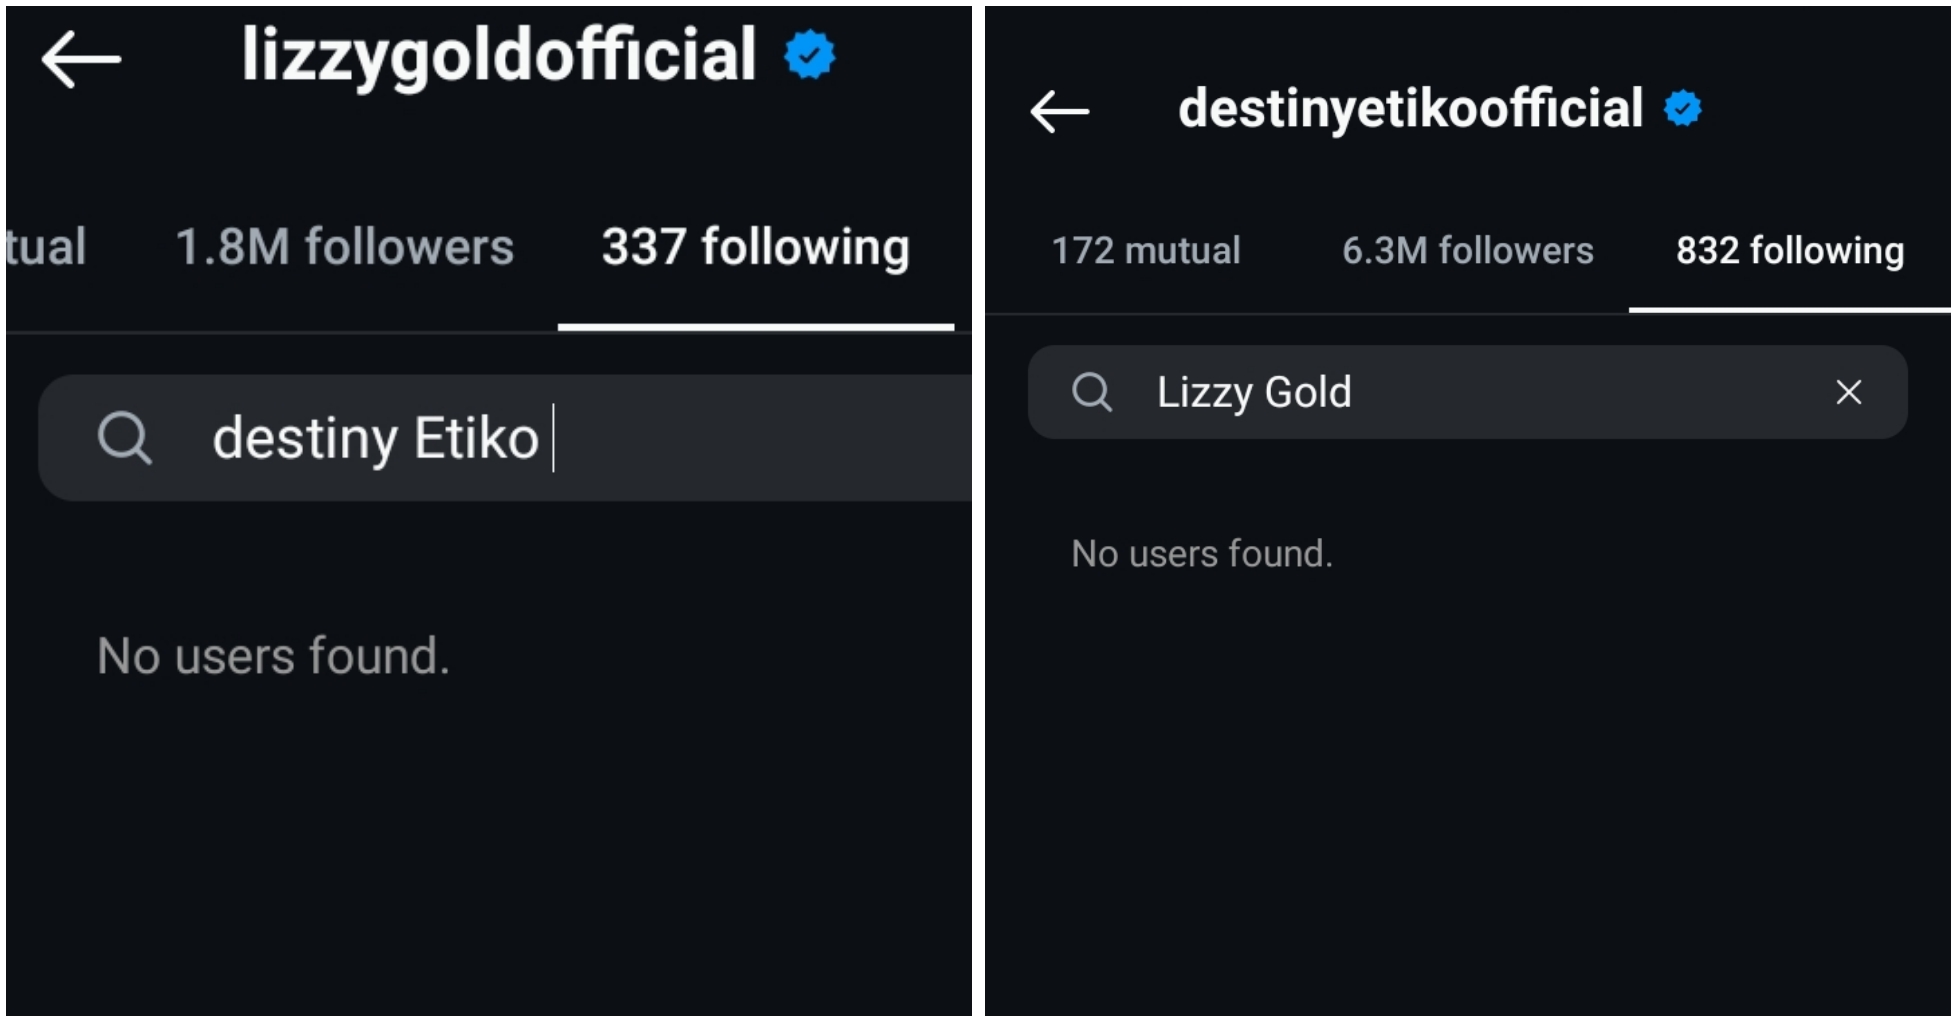This screenshot has width=1960, height=1024.
Task: Click inside the destiny Etiko search field
Action: (400, 437)
